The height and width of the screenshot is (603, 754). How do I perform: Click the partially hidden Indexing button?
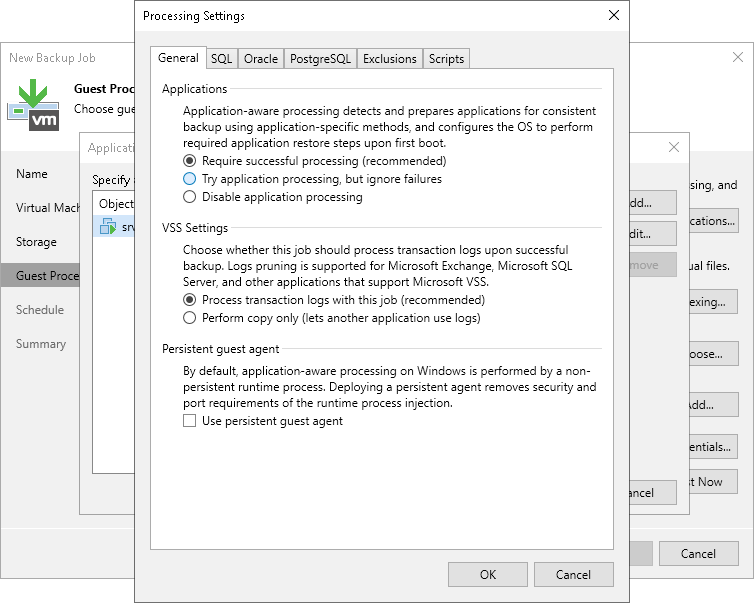(714, 302)
